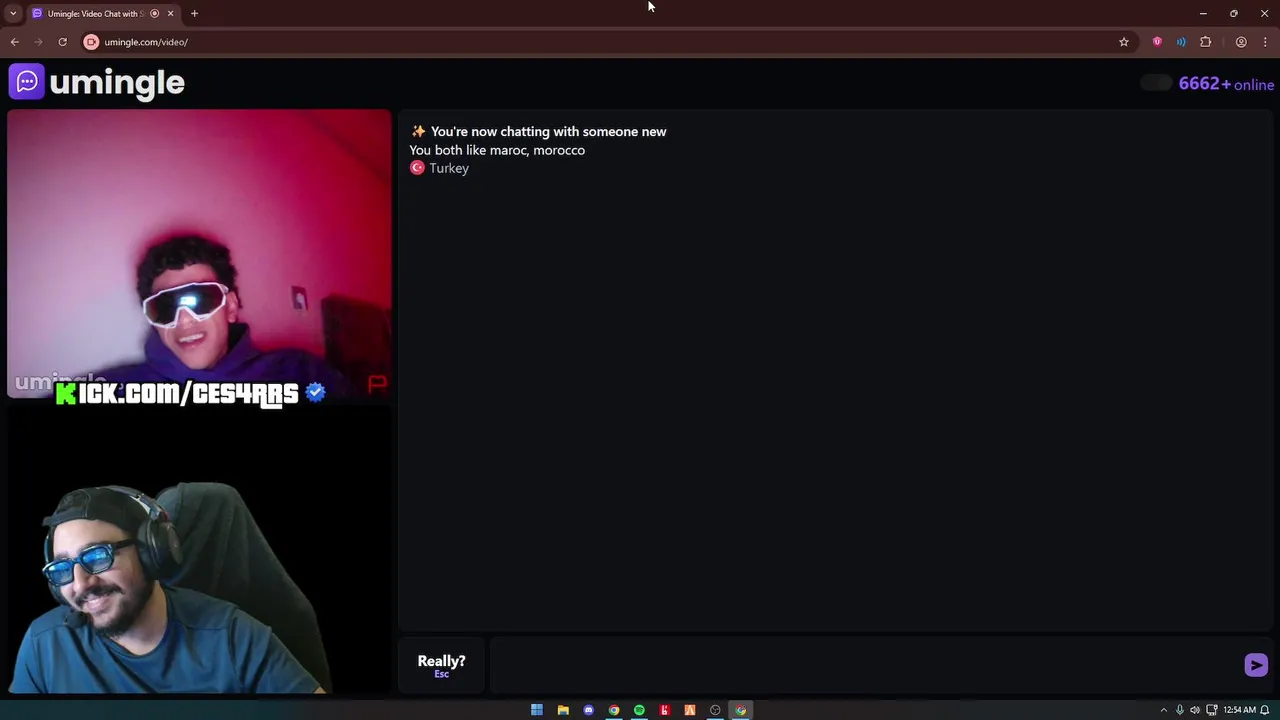The image size is (1280, 720).
Task: Expand the tab search dropdown arrow
Action: pyautogui.click(x=12, y=13)
